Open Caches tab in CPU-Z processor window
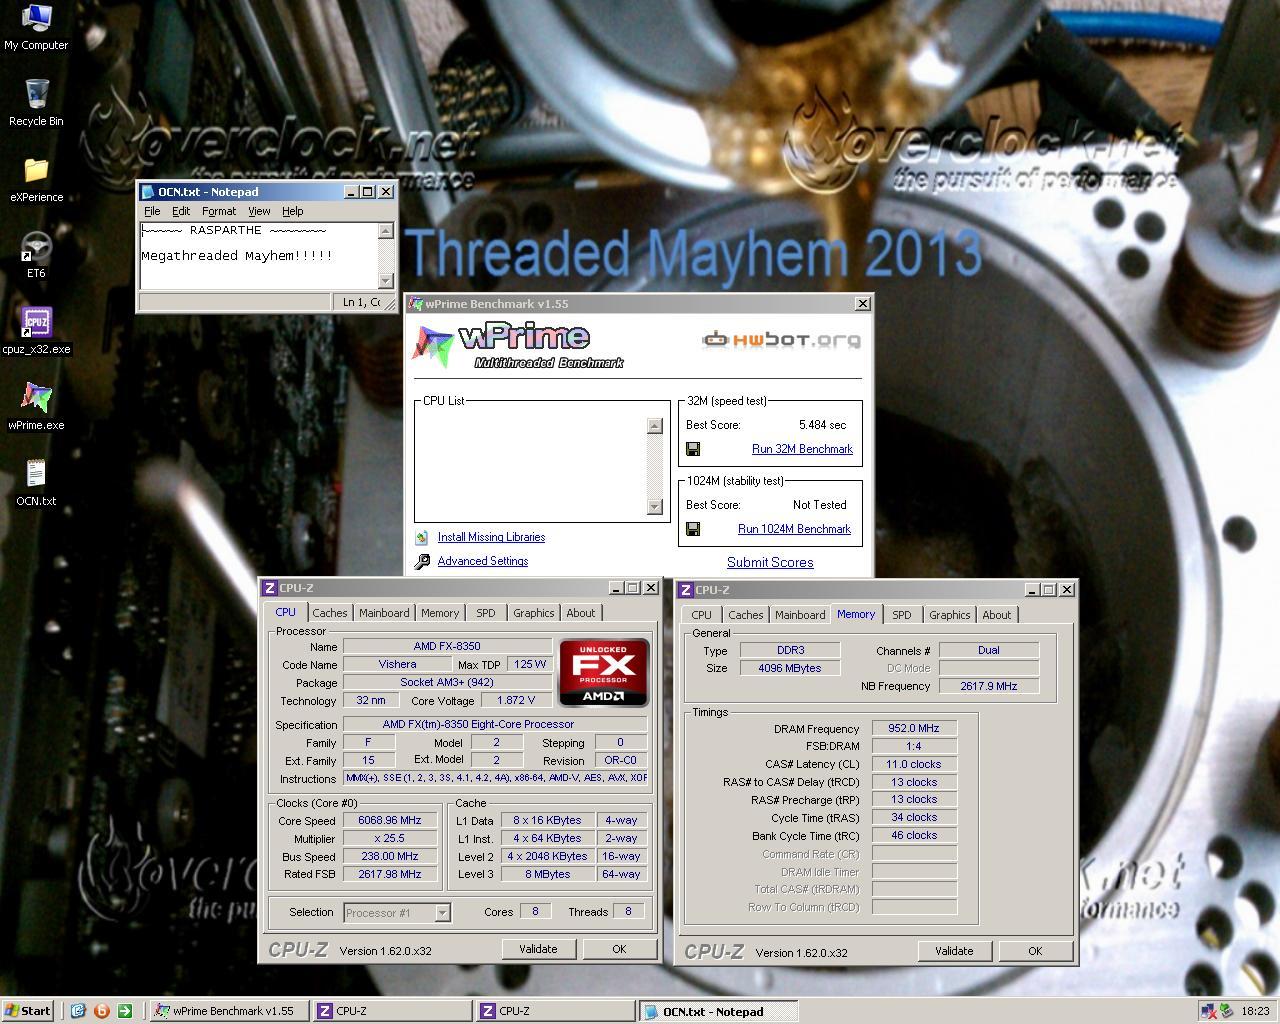The width and height of the screenshot is (1280, 1024). coord(330,613)
